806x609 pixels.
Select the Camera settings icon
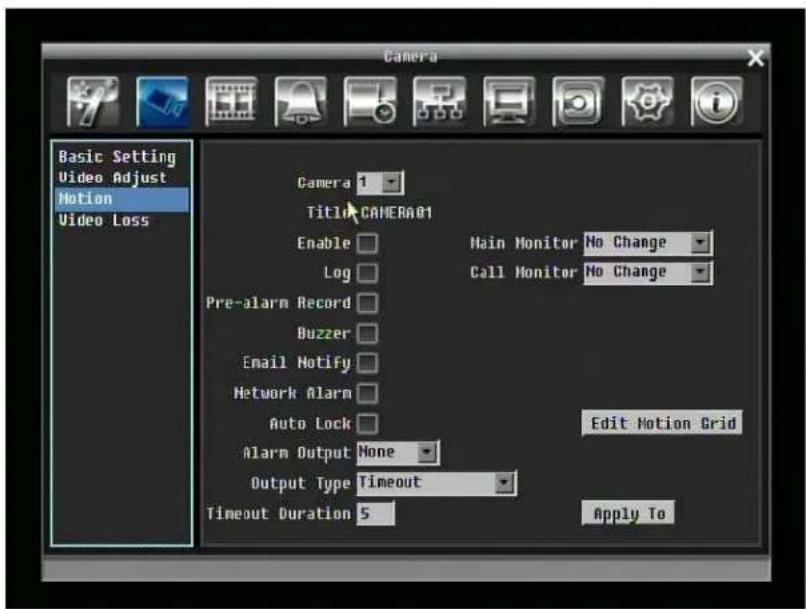[162, 101]
